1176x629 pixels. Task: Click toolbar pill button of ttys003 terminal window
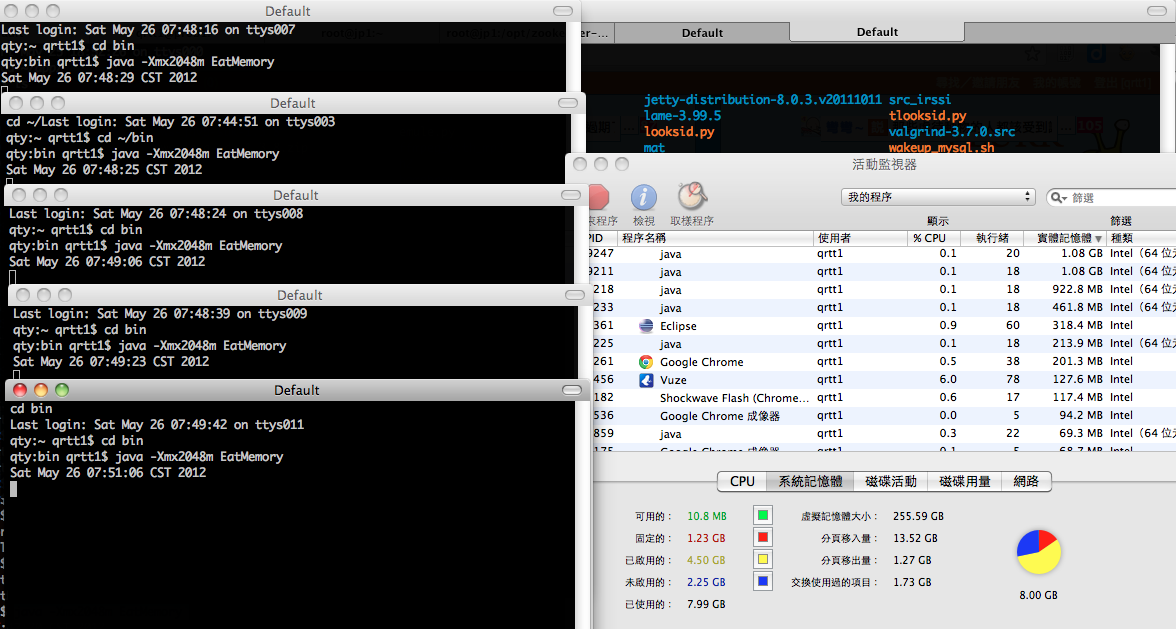click(x=568, y=103)
